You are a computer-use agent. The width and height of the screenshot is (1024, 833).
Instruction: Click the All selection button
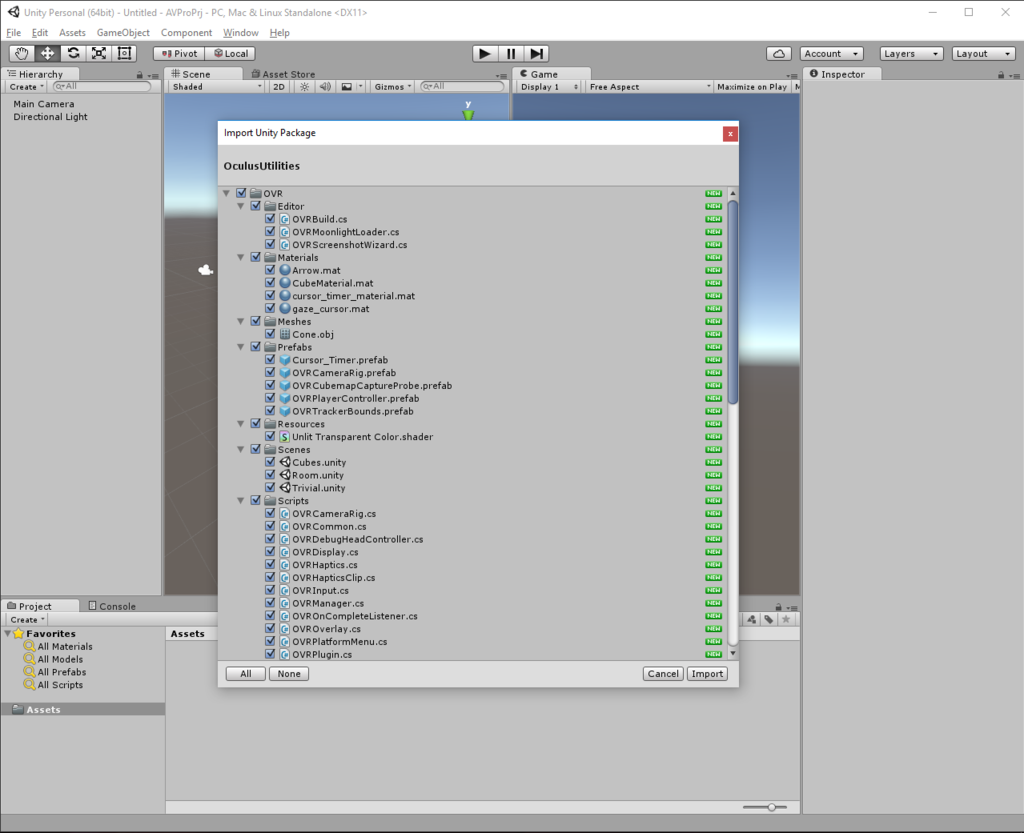coord(246,674)
